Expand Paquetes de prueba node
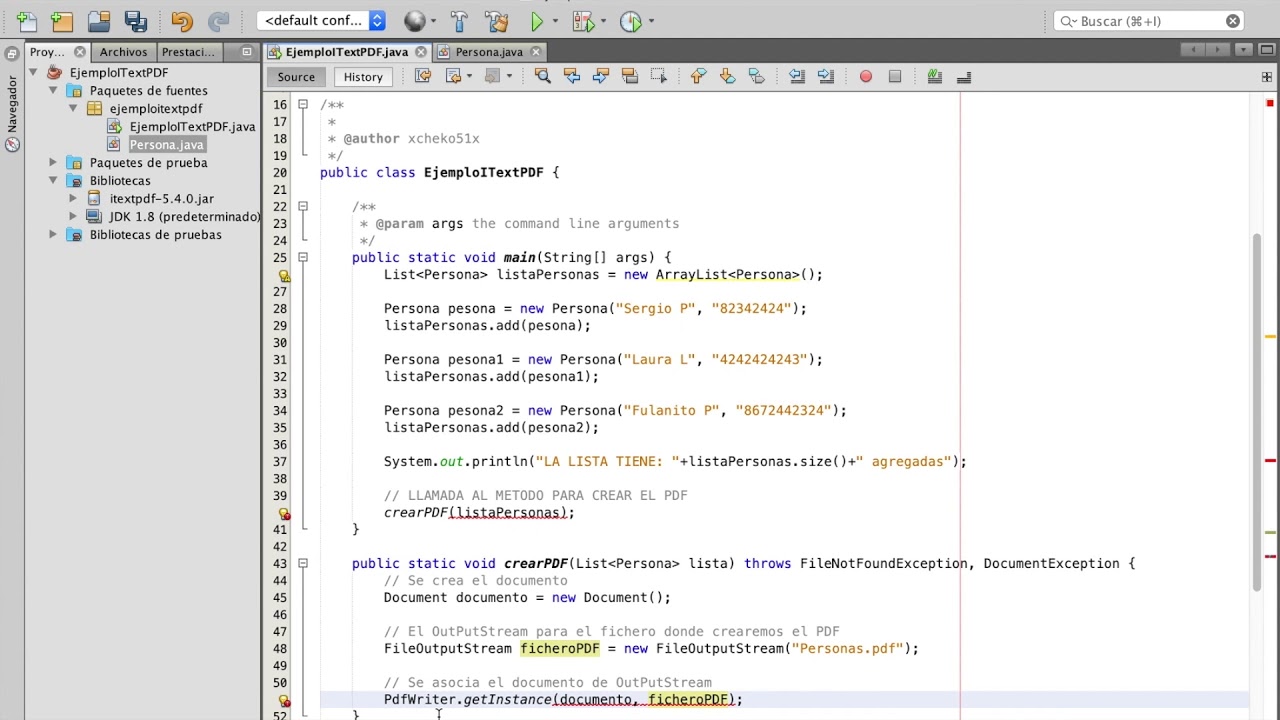 (53, 162)
